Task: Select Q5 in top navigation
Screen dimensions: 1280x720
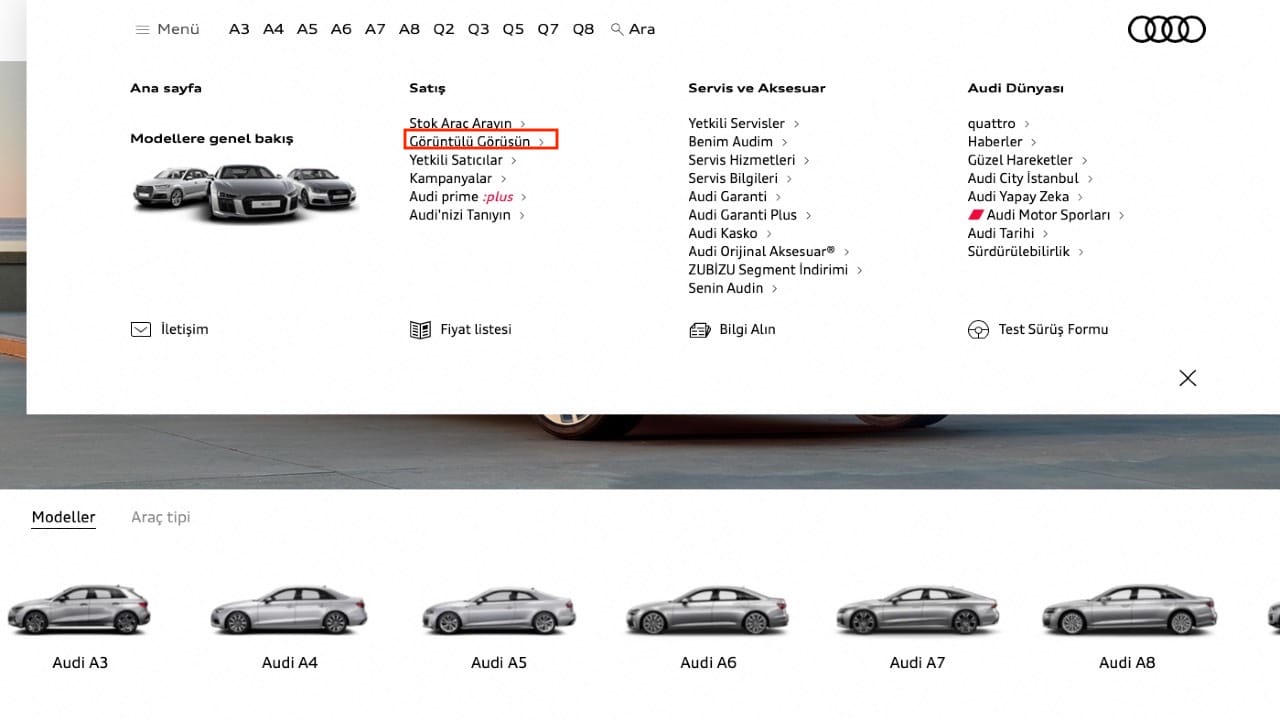Action: click(513, 29)
